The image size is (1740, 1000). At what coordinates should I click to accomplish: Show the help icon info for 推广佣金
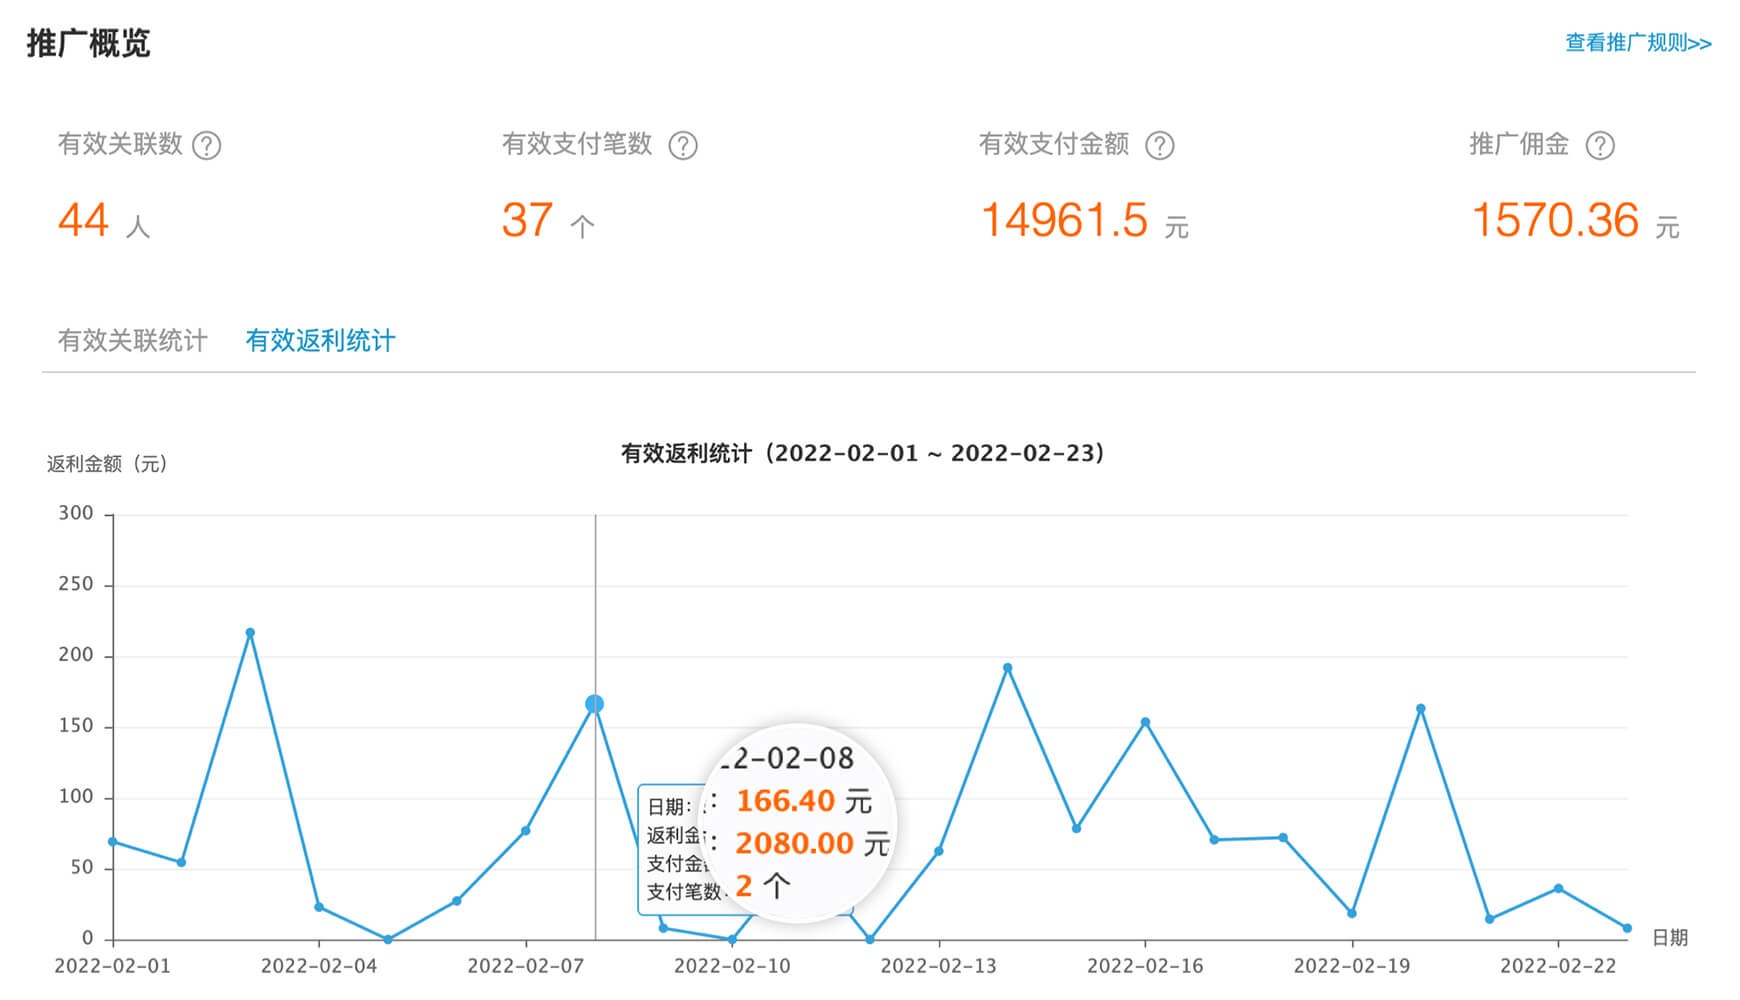(1600, 146)
